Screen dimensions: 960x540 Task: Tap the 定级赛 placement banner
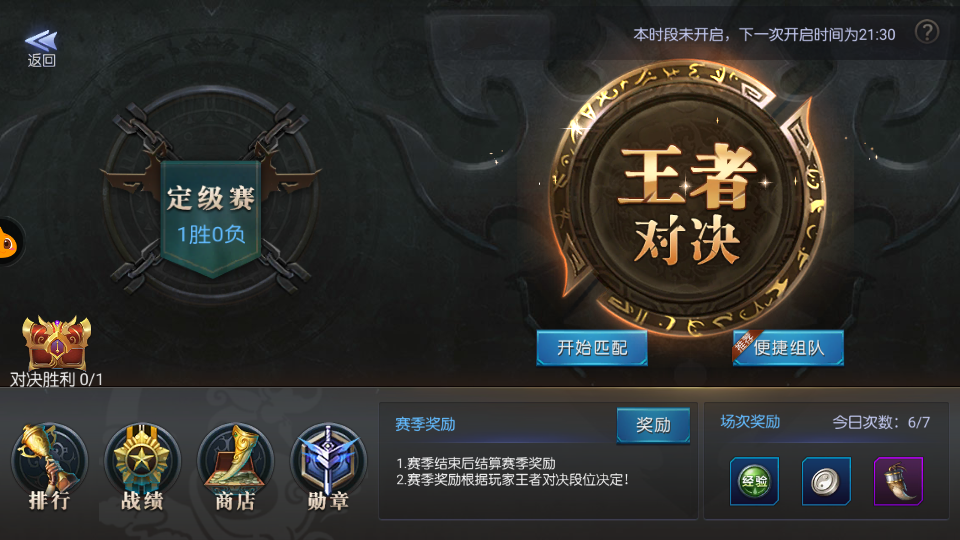coord(211,216)
